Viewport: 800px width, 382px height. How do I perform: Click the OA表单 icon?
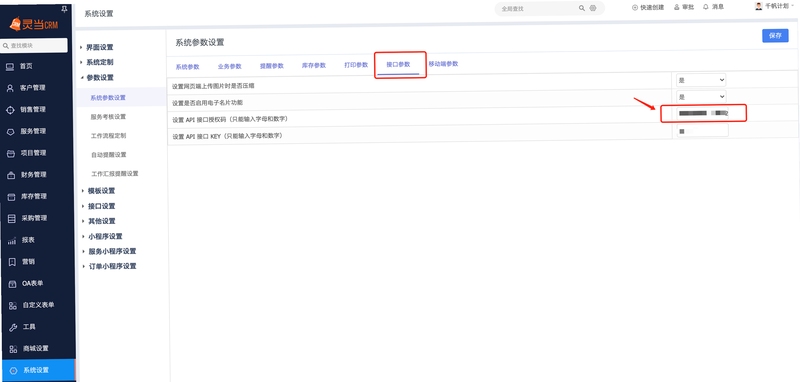(13, 284)
